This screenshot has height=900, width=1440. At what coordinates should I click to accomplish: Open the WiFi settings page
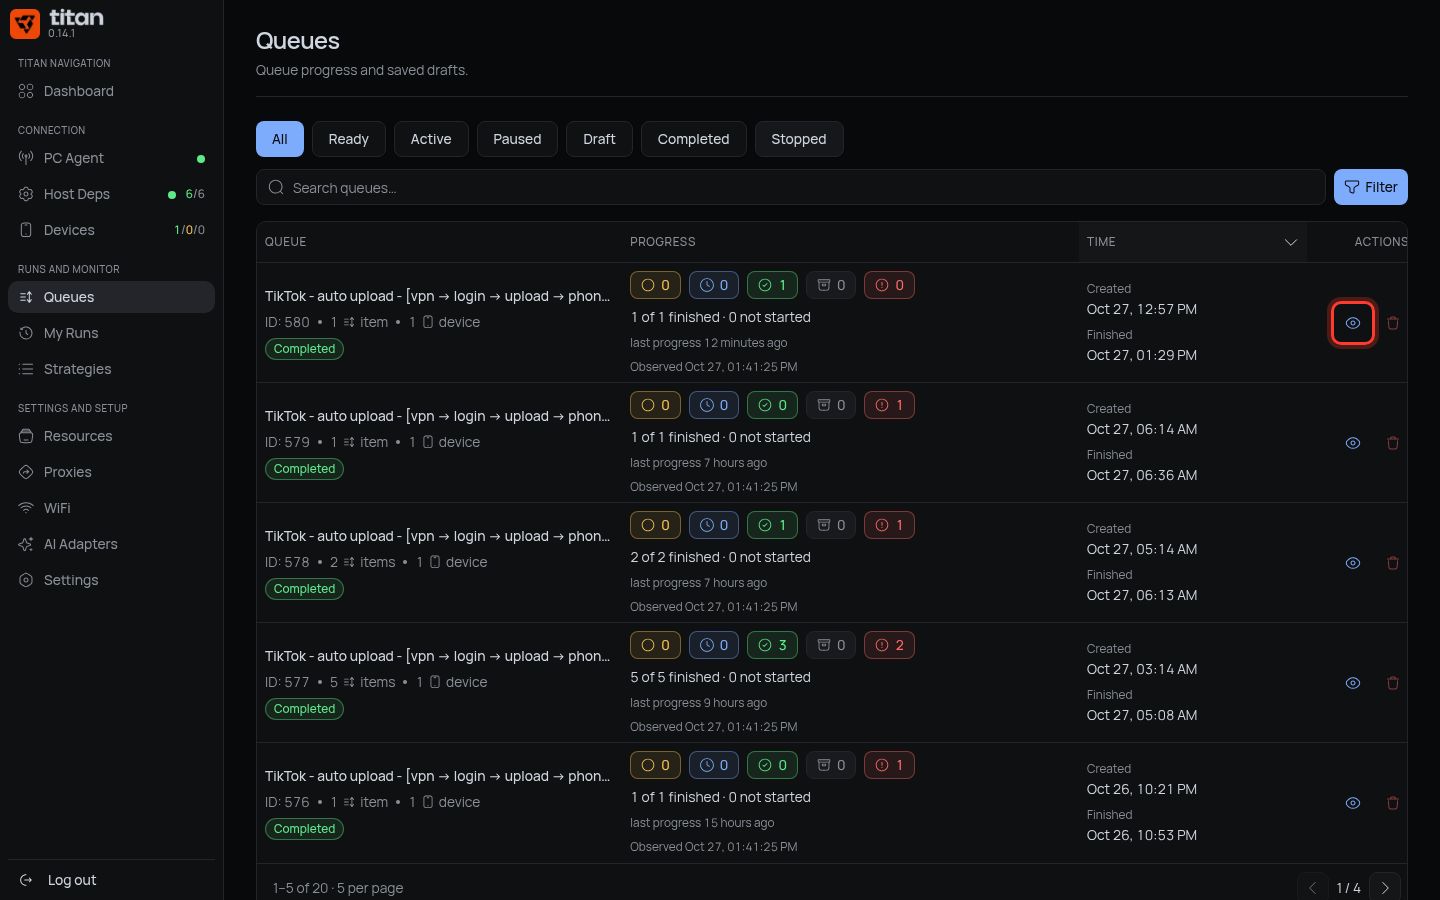tap(111, 508)
